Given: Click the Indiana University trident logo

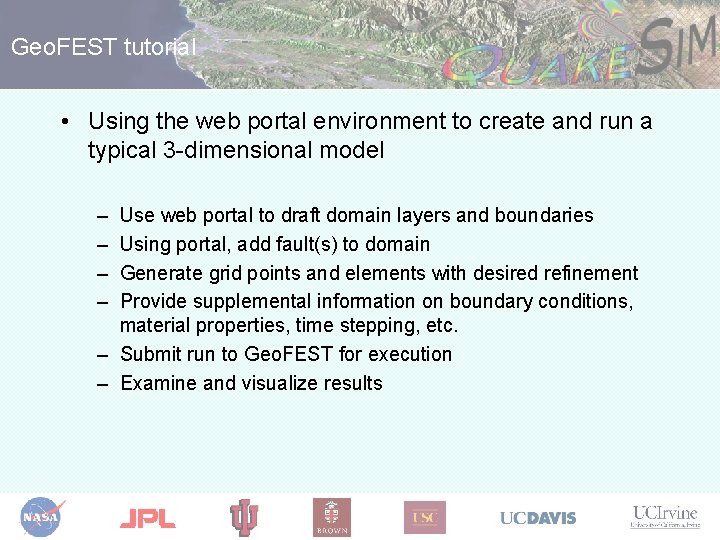Looking at the screenshot, I should [x=244, y=518].
